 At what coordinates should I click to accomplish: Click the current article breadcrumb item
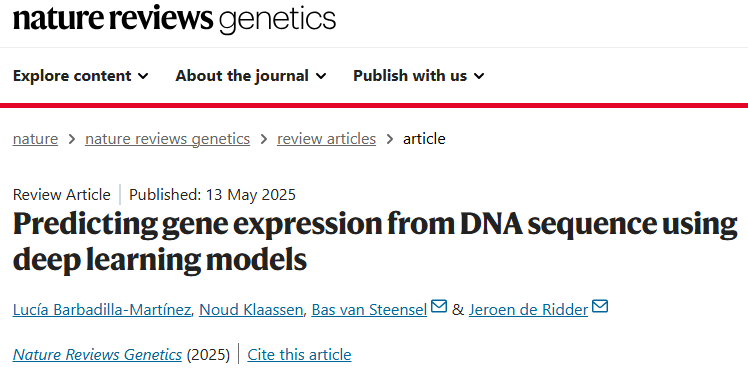tap(424, 139)
